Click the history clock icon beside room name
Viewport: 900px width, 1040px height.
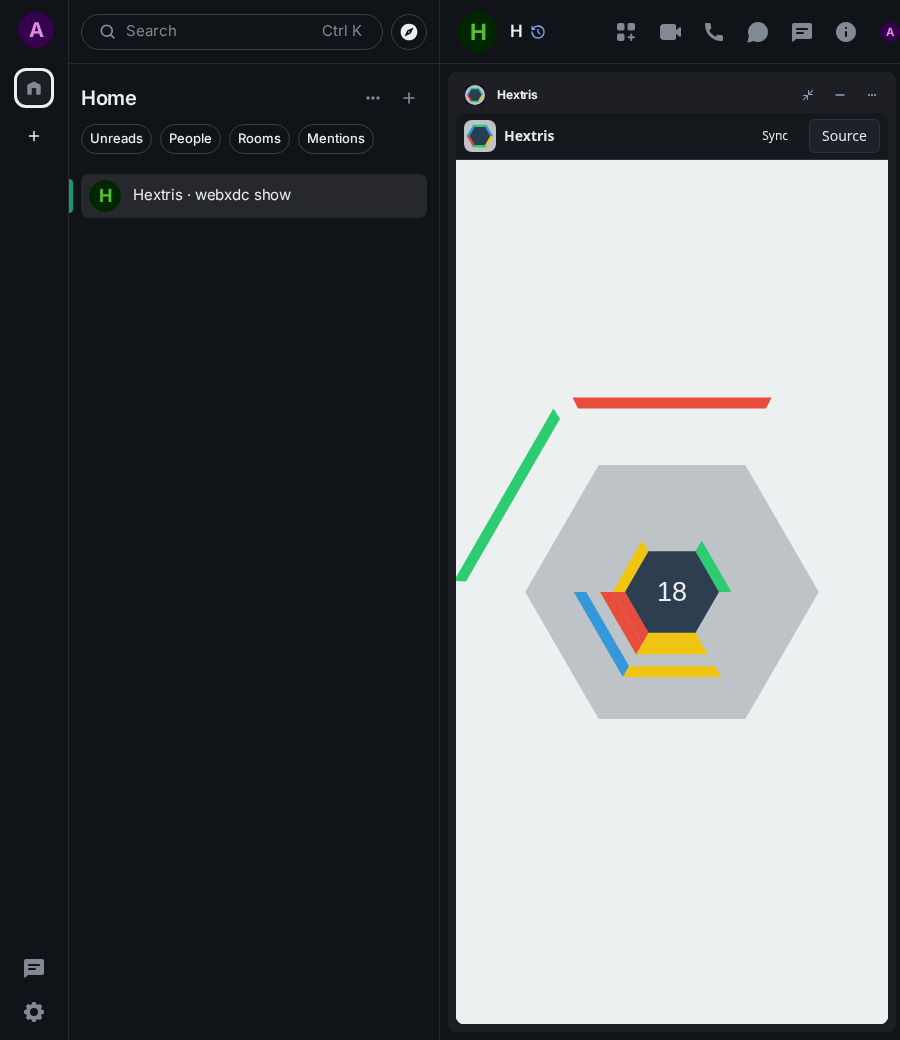pyautogui.click(x=538, y=32)
